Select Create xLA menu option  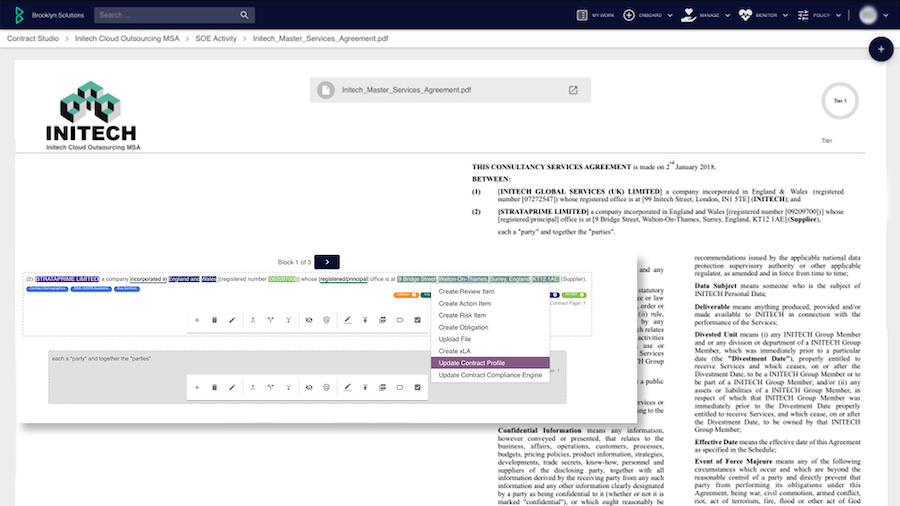(490, 351)
